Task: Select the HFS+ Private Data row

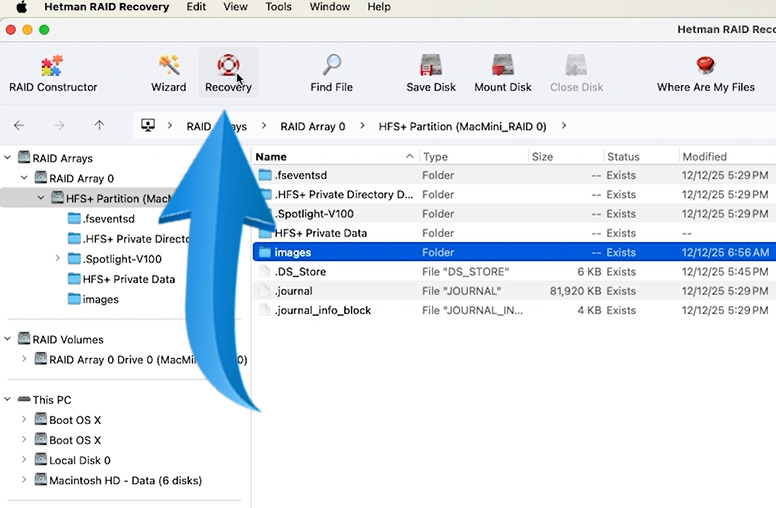Action: 514,233
